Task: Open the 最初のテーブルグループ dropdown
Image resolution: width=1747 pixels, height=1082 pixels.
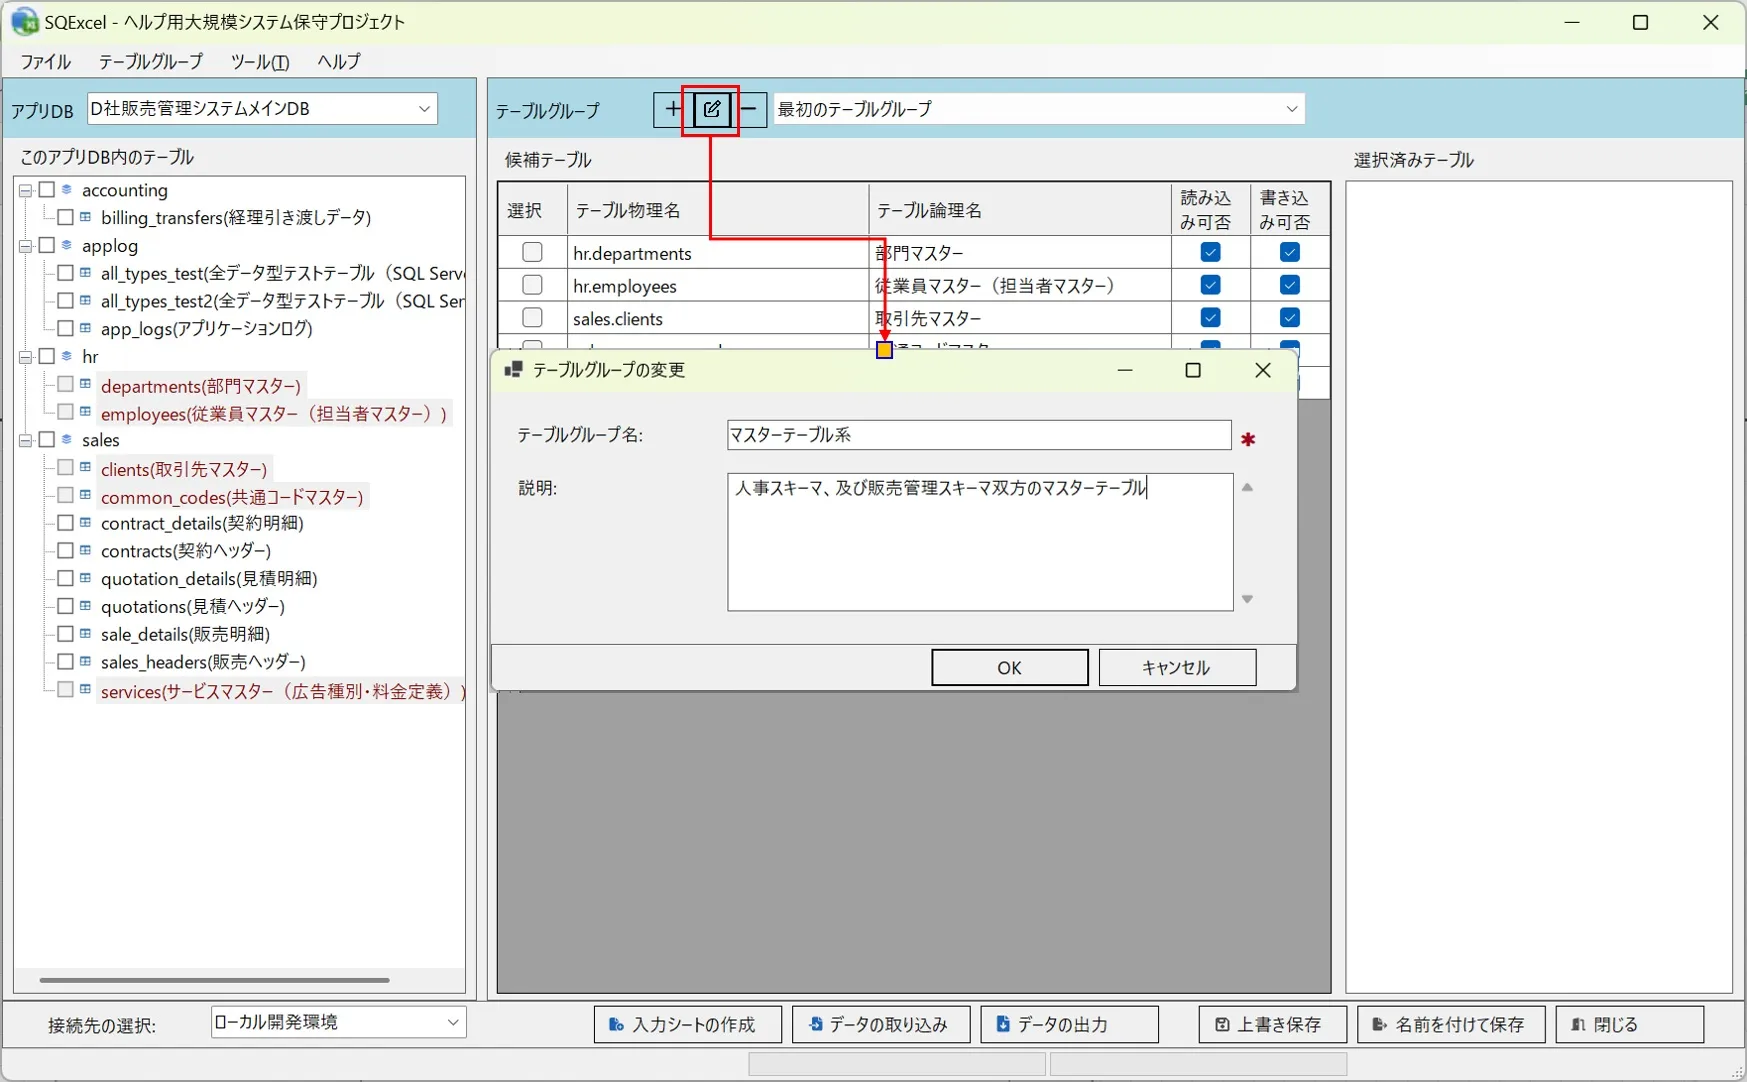Action: click(x=1038, y=108)
